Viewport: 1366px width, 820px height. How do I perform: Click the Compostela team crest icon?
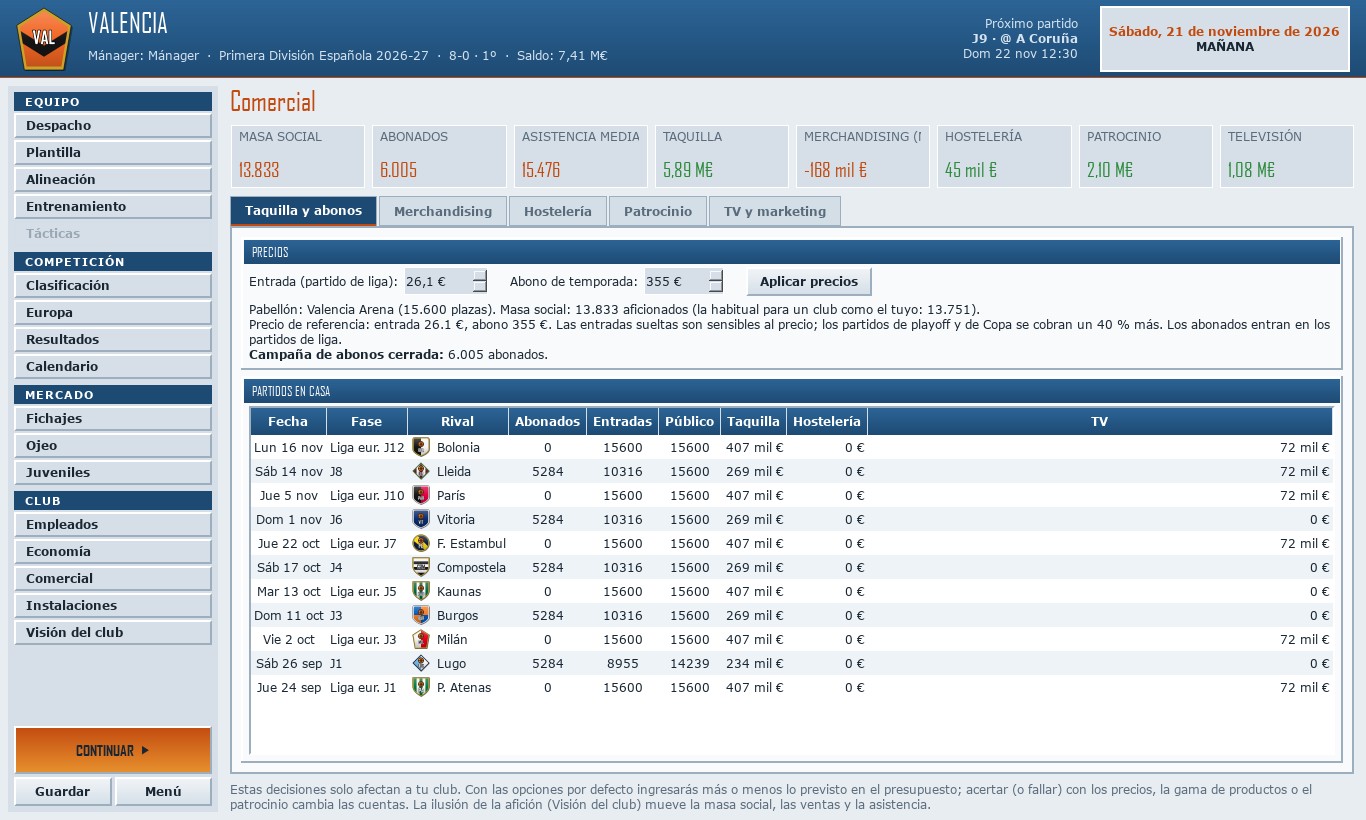[x=421, y=568]
